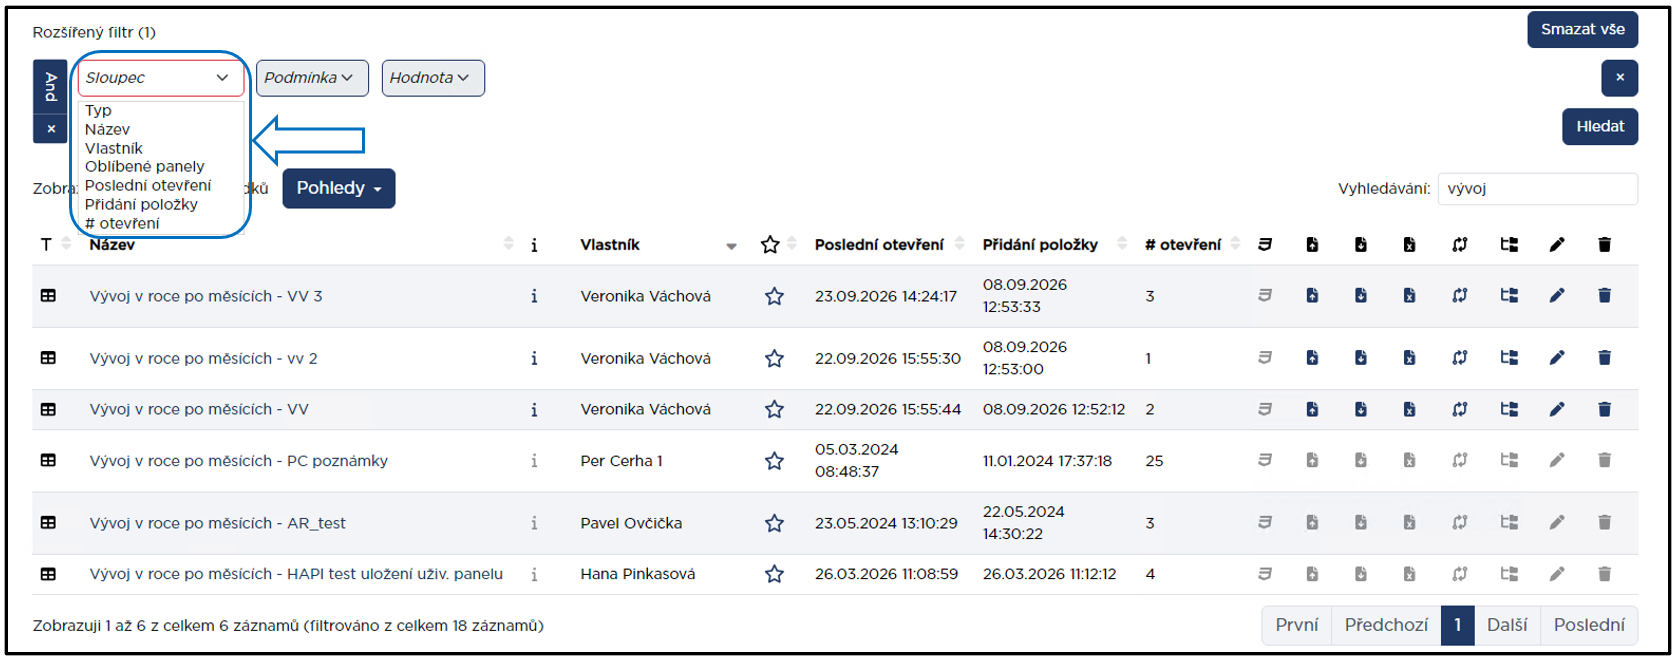Click the sync arrows icon in the 'VV 3' row
Image resolution: width=1677 pixels, height=658 pixels.
(1459, 295)
